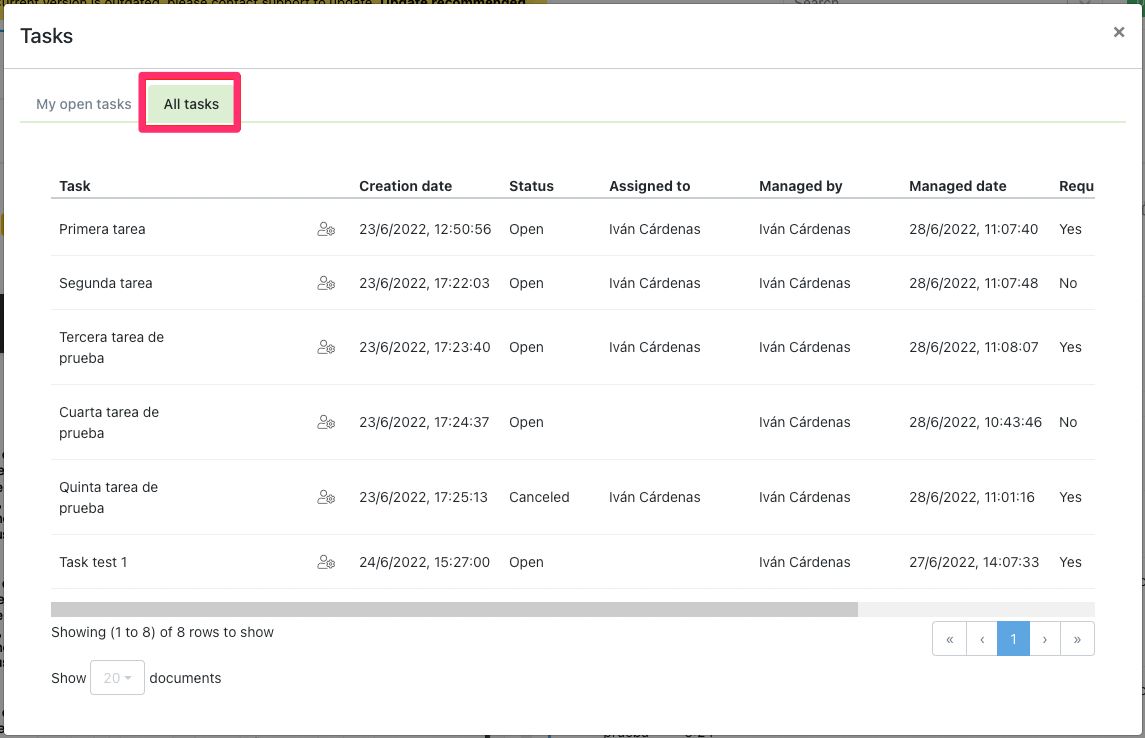Select page 1 in pagination
This screenshot has height=738, width=1145.
(1013, 639)
